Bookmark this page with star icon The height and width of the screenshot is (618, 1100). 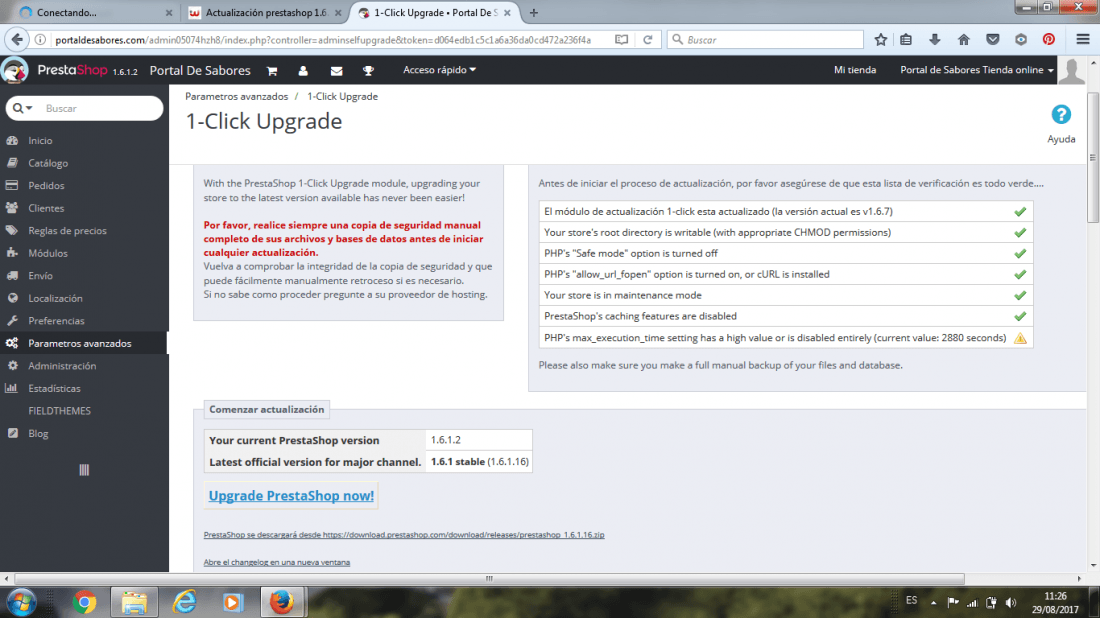coord(880,40)
